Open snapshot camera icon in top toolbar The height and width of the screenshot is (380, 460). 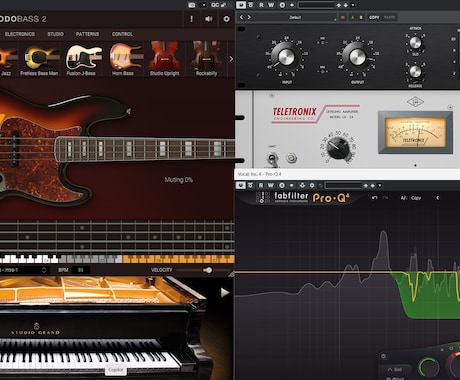pos(192,5)
